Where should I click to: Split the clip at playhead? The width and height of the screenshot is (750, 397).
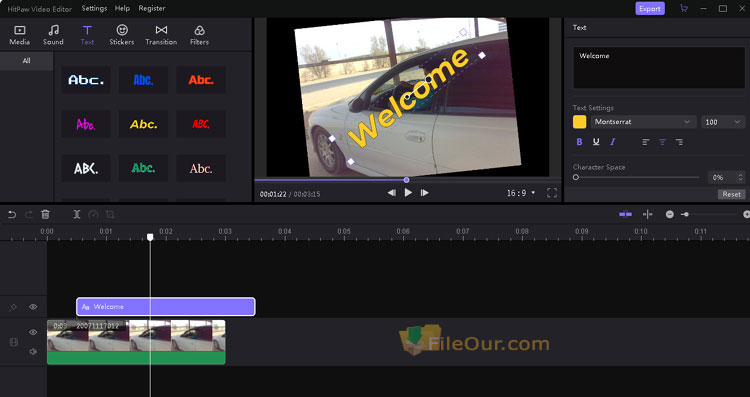point(77,215)
